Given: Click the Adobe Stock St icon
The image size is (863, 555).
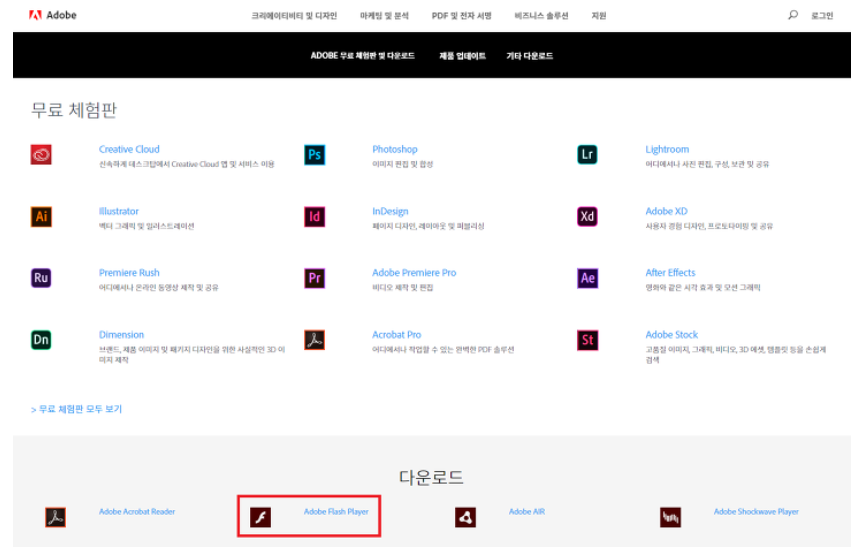Looking at the screenshot, I should coord(587,340).
